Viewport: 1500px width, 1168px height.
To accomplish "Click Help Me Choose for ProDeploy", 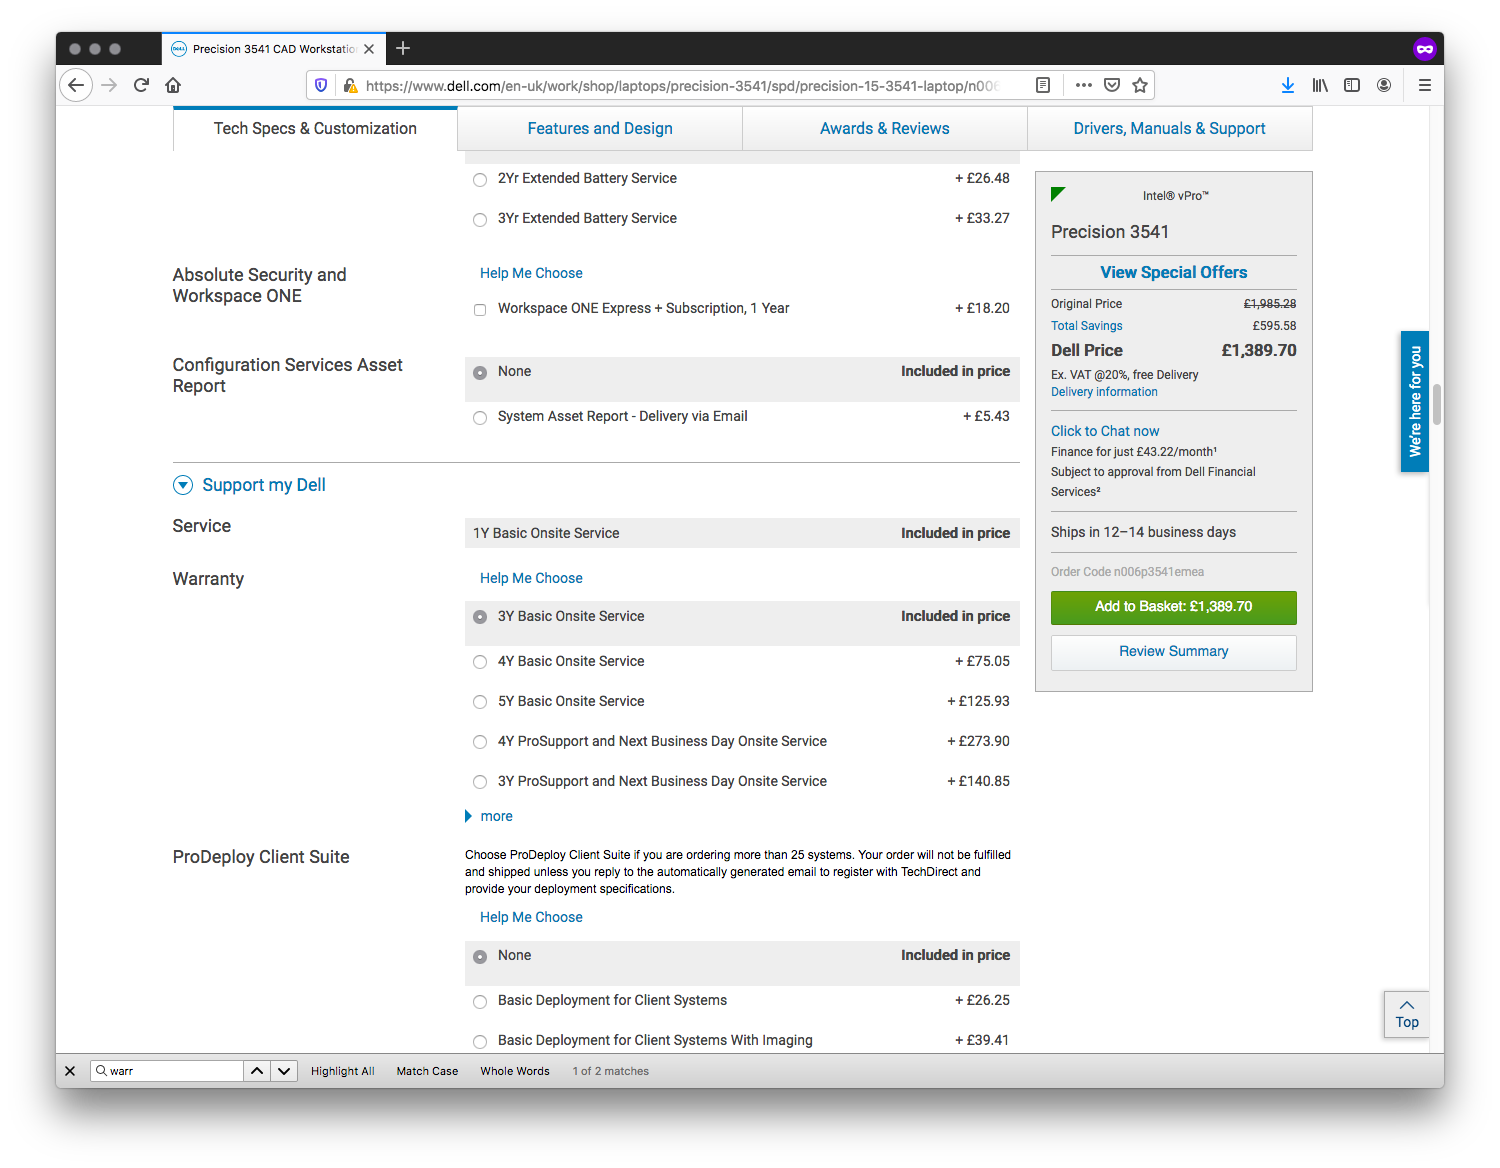I will [x=531, y=917].
